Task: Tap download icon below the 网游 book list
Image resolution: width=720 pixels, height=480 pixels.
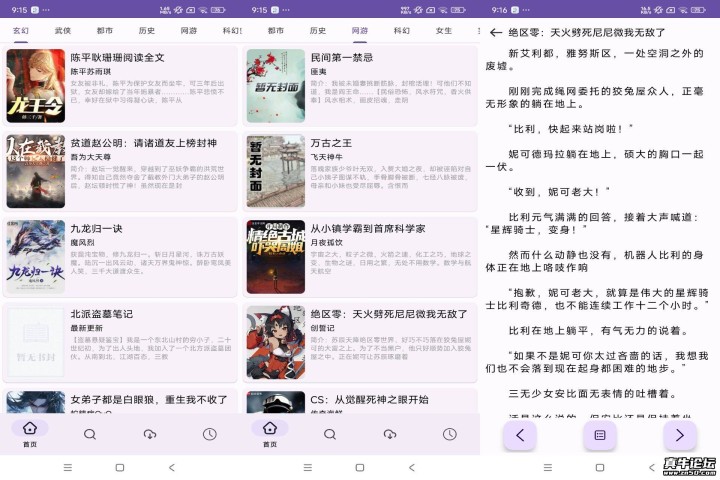Action: (390, 434)
